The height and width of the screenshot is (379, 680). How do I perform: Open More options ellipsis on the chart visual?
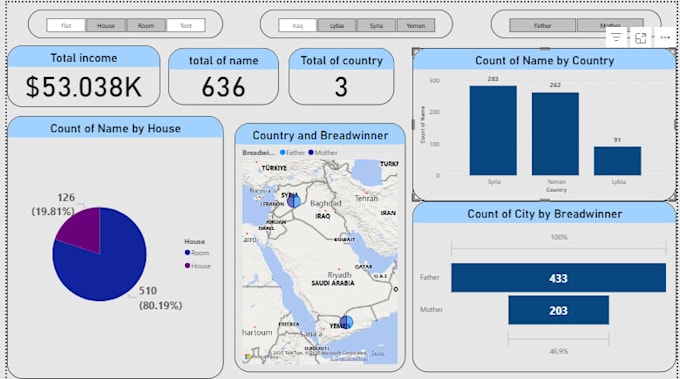coord(665,38)
